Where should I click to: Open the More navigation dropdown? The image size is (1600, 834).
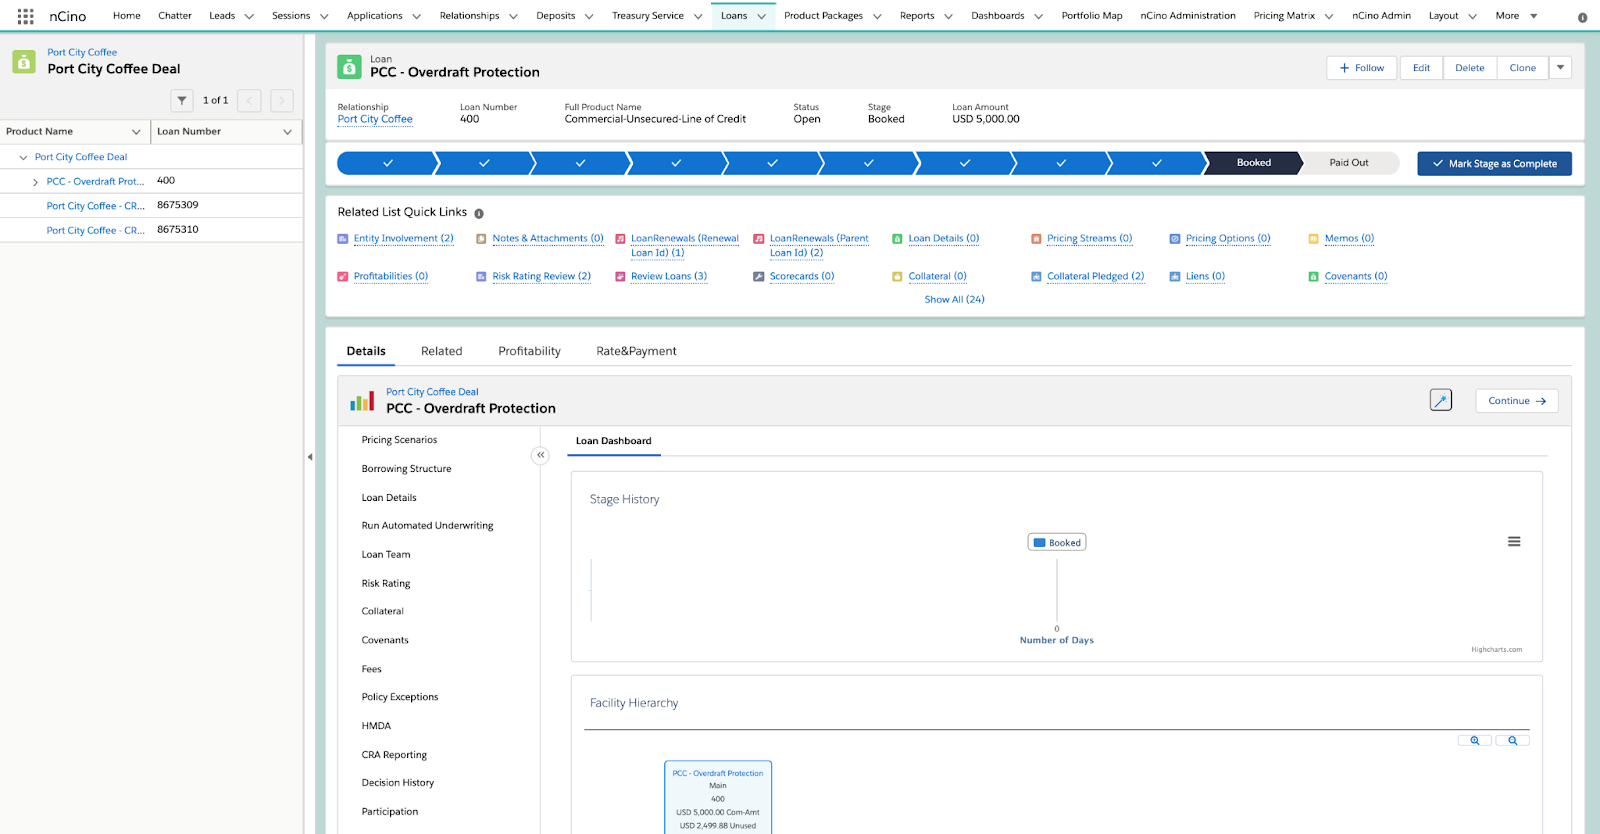click(x=1516, y=16)
